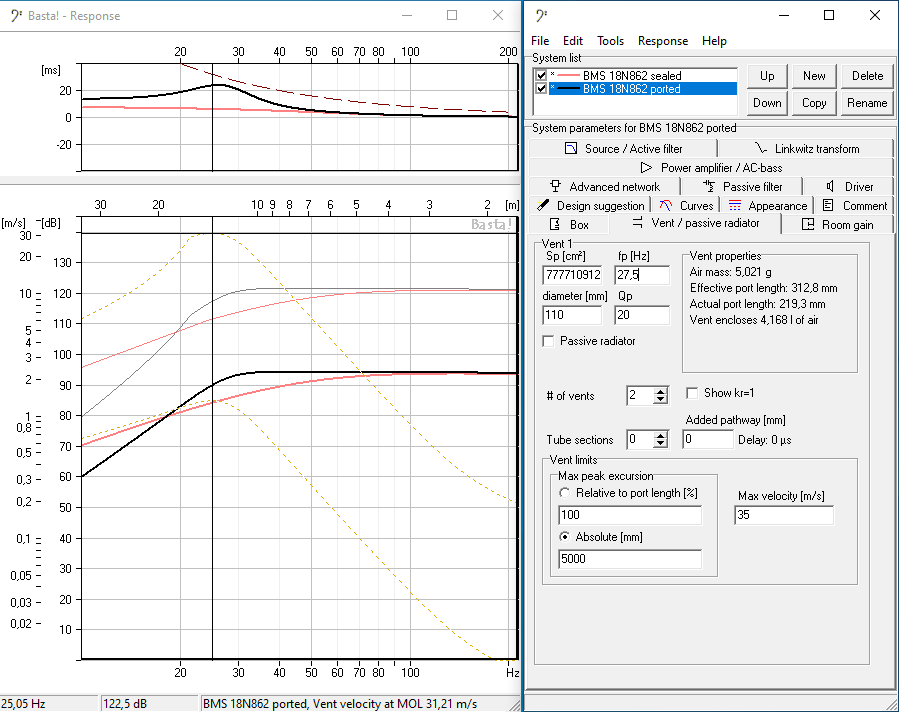The image size is (899, 712).
Task: Switch to the Passive filter tab
Action: 742,186
